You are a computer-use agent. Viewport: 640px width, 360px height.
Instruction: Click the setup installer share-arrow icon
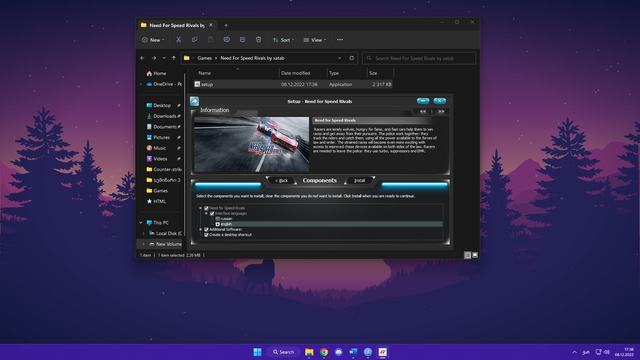click(x=194, y=101)
